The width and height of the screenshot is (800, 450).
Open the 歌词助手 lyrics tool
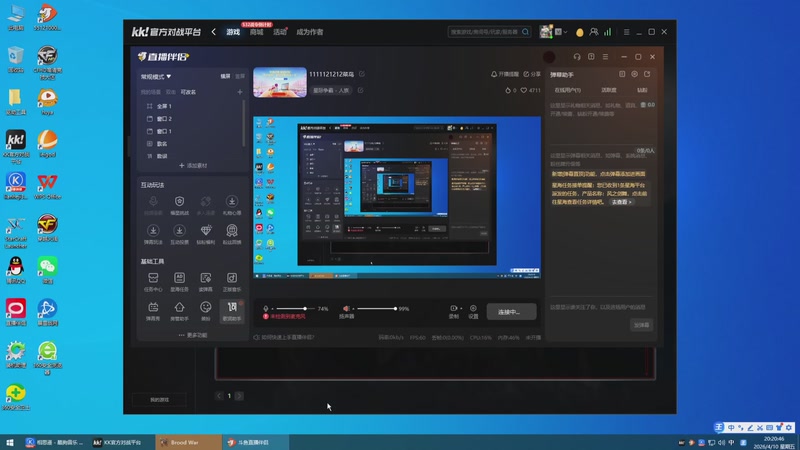pyautogui.click(x=232, y=311)
